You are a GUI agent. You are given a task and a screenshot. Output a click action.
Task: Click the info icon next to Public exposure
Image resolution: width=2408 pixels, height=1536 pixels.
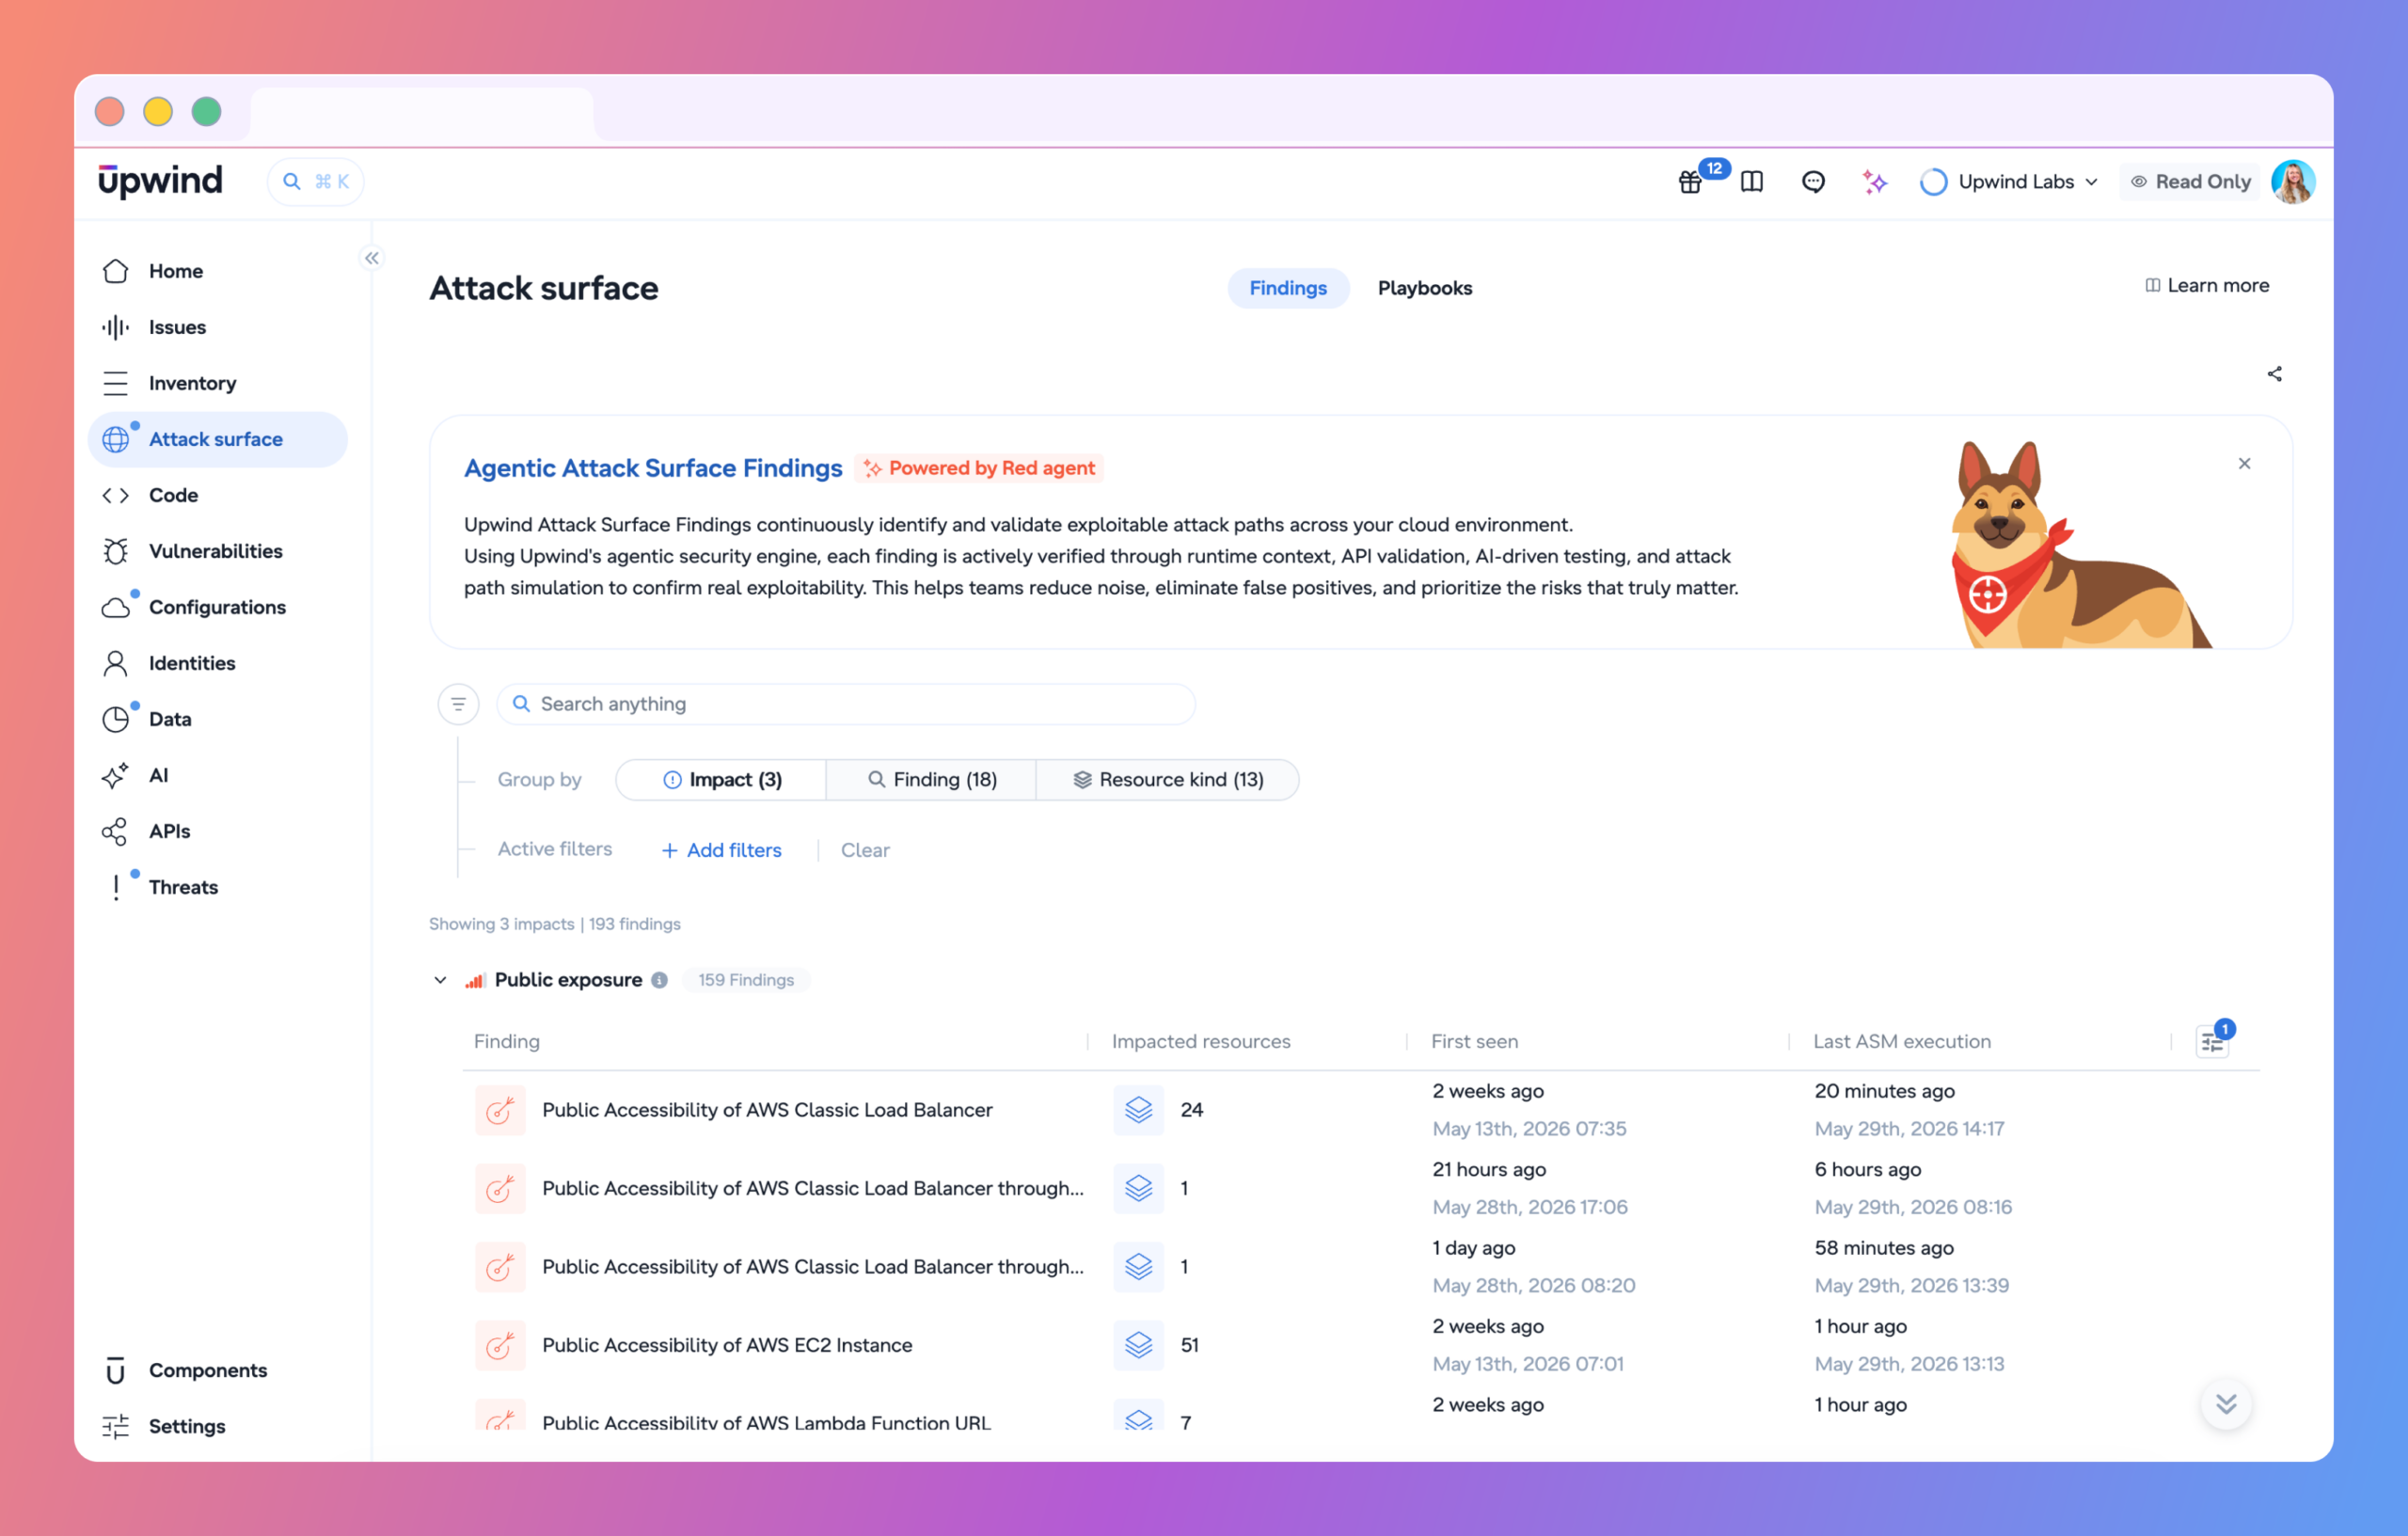point(660,980)
